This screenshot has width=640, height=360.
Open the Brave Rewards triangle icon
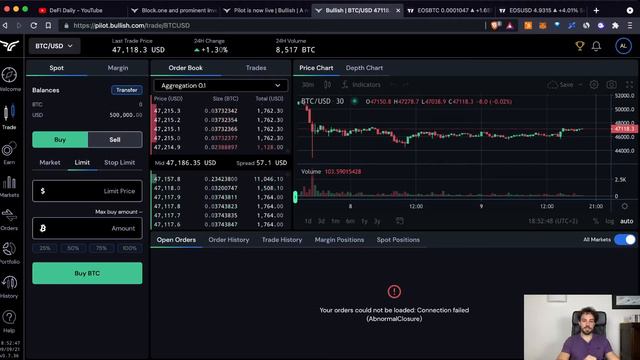[510, 25]
